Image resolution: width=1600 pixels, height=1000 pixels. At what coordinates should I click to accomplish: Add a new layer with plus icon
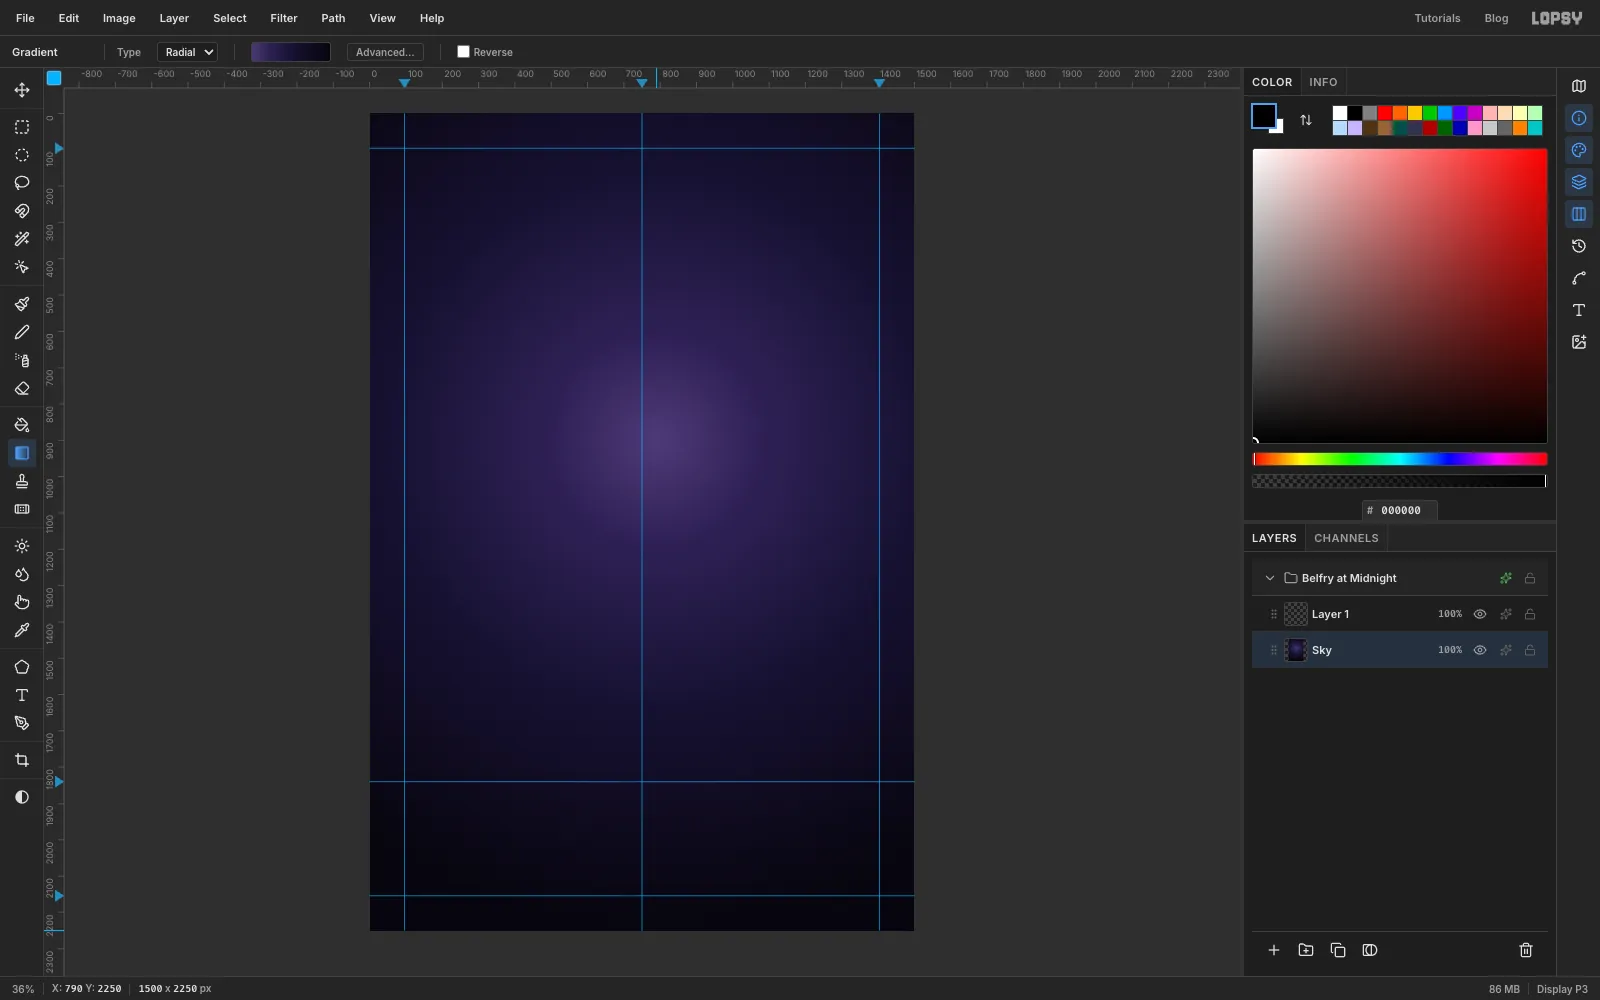tap(1274, 950)
